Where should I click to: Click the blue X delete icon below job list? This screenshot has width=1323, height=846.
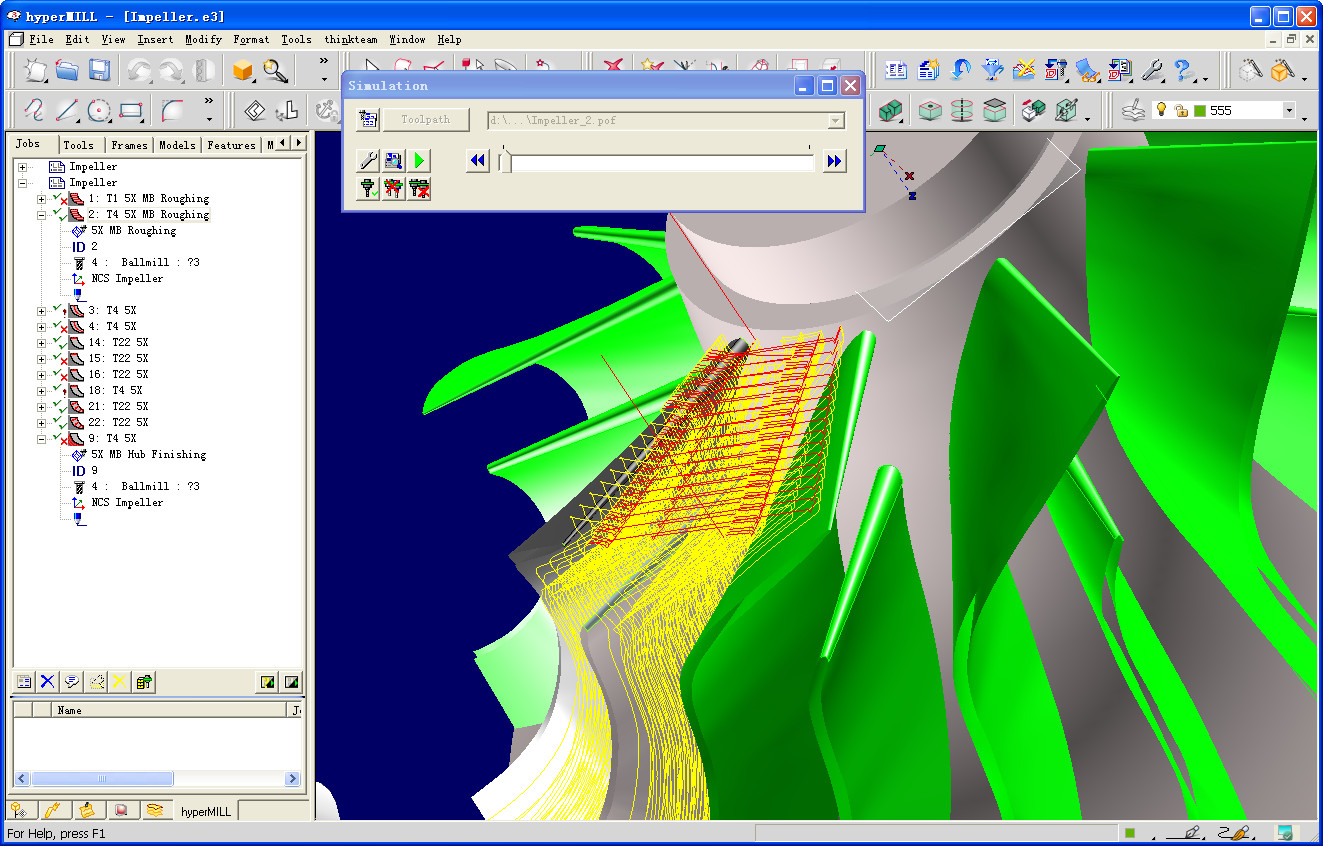coord(47,682)
